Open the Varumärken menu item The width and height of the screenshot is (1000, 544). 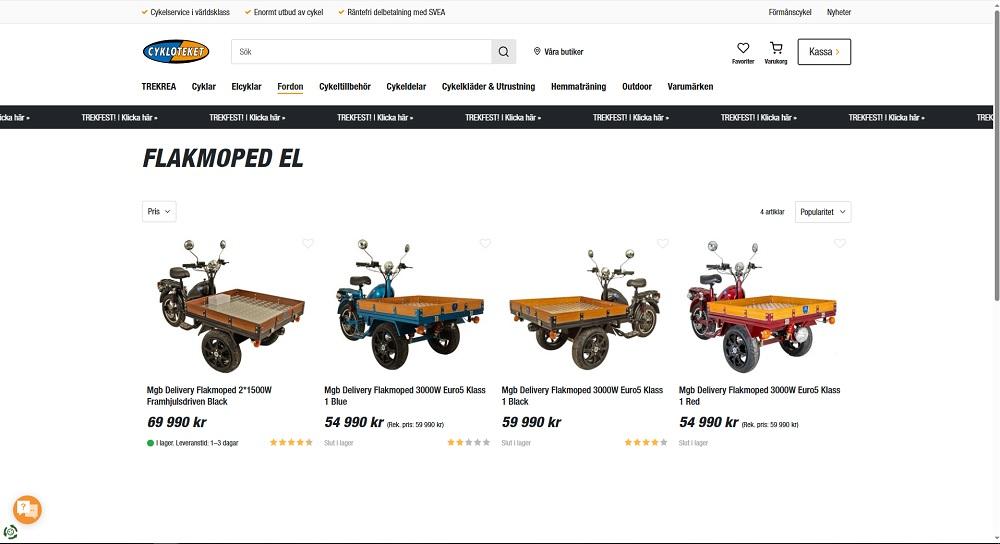(x=690, y=87)
